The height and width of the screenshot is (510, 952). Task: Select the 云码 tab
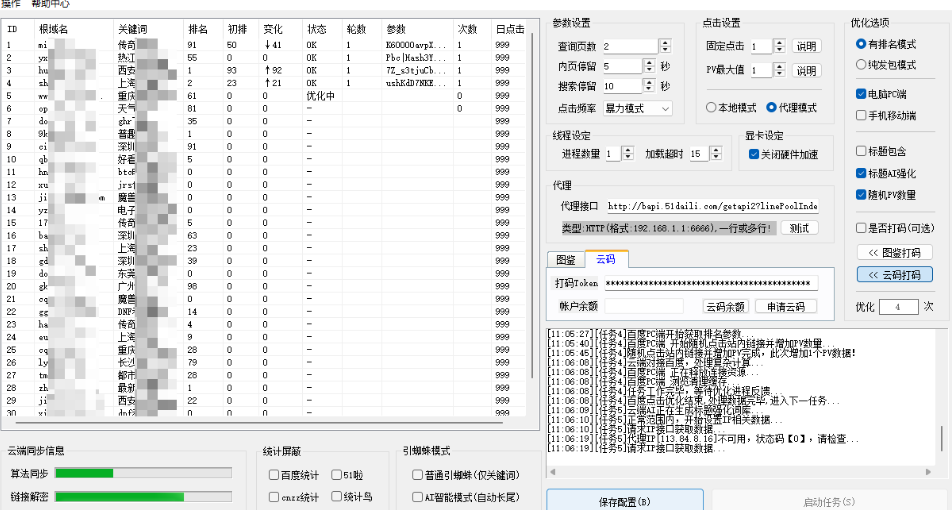(606, 259)
